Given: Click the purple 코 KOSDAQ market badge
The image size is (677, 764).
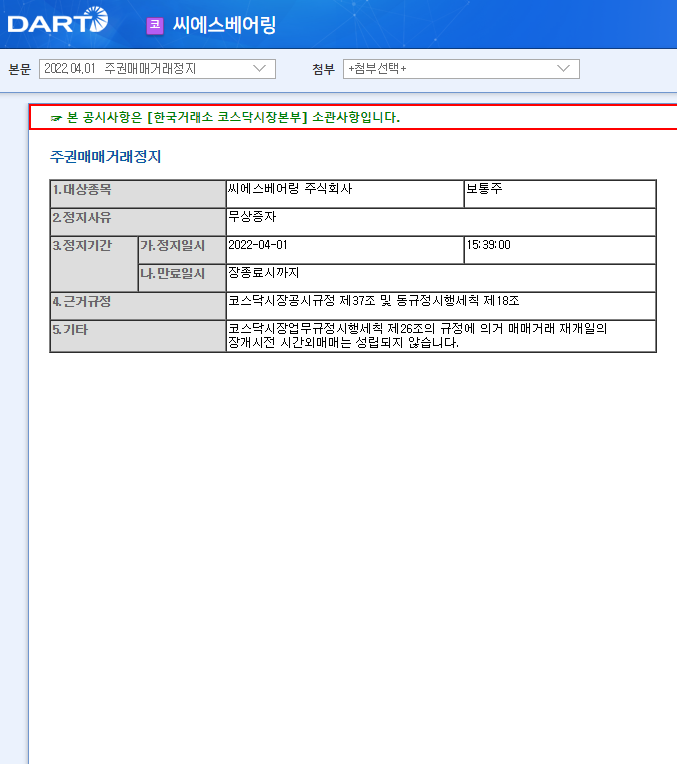Looking at the screenshot, I should [155, 25].
